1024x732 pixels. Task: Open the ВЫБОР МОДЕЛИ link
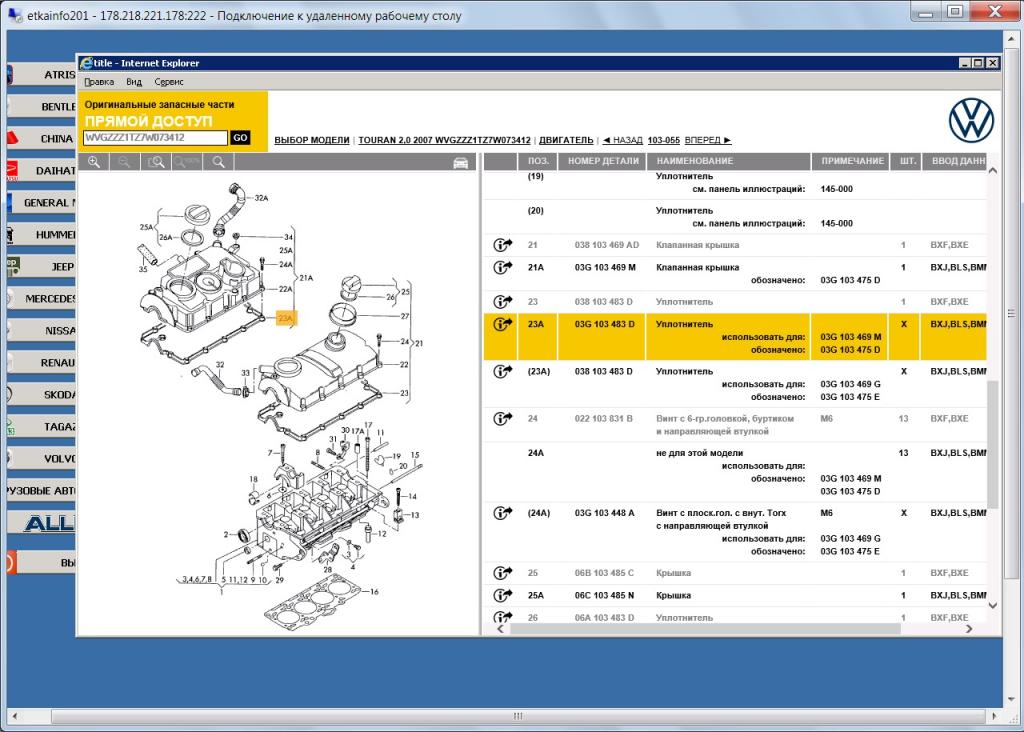(x=312, y=140)
